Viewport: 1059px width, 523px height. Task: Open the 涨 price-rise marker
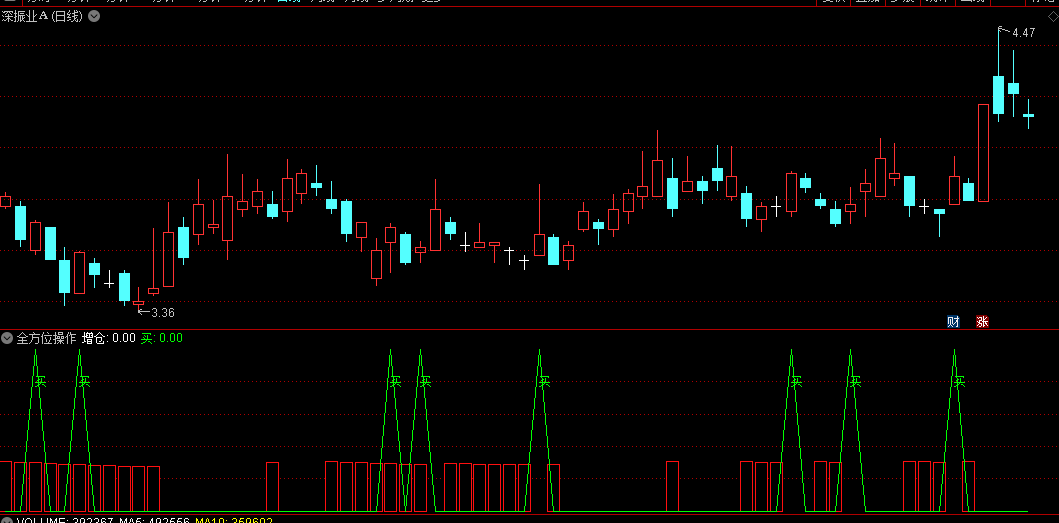tap(982, 322)
